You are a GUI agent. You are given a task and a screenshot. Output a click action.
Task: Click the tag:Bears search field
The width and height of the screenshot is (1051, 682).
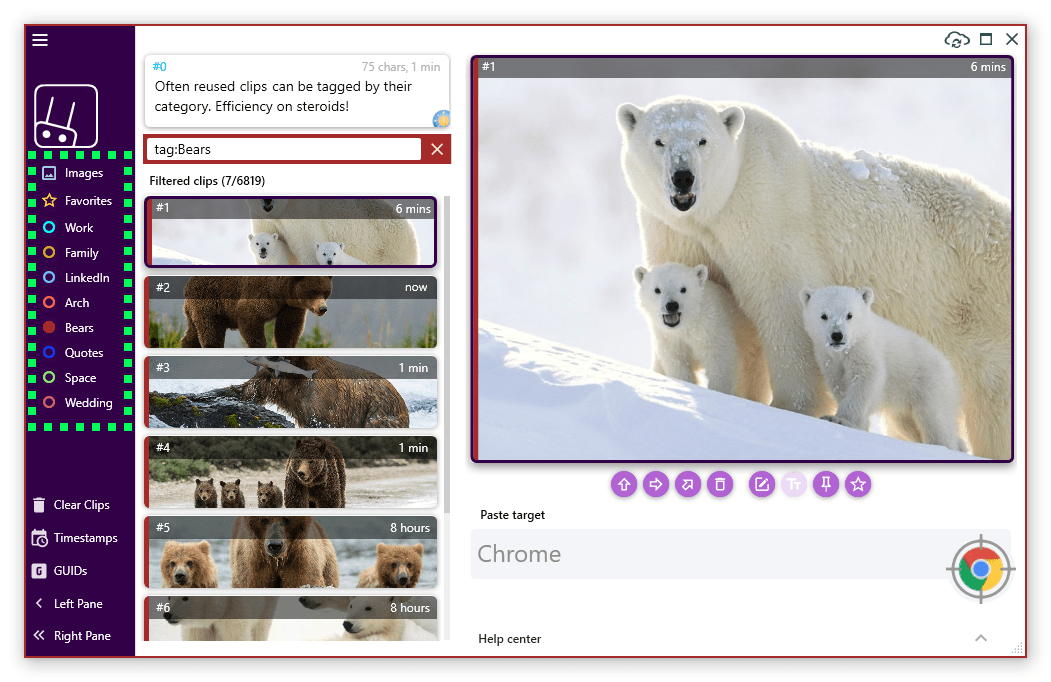click(284, 149)
